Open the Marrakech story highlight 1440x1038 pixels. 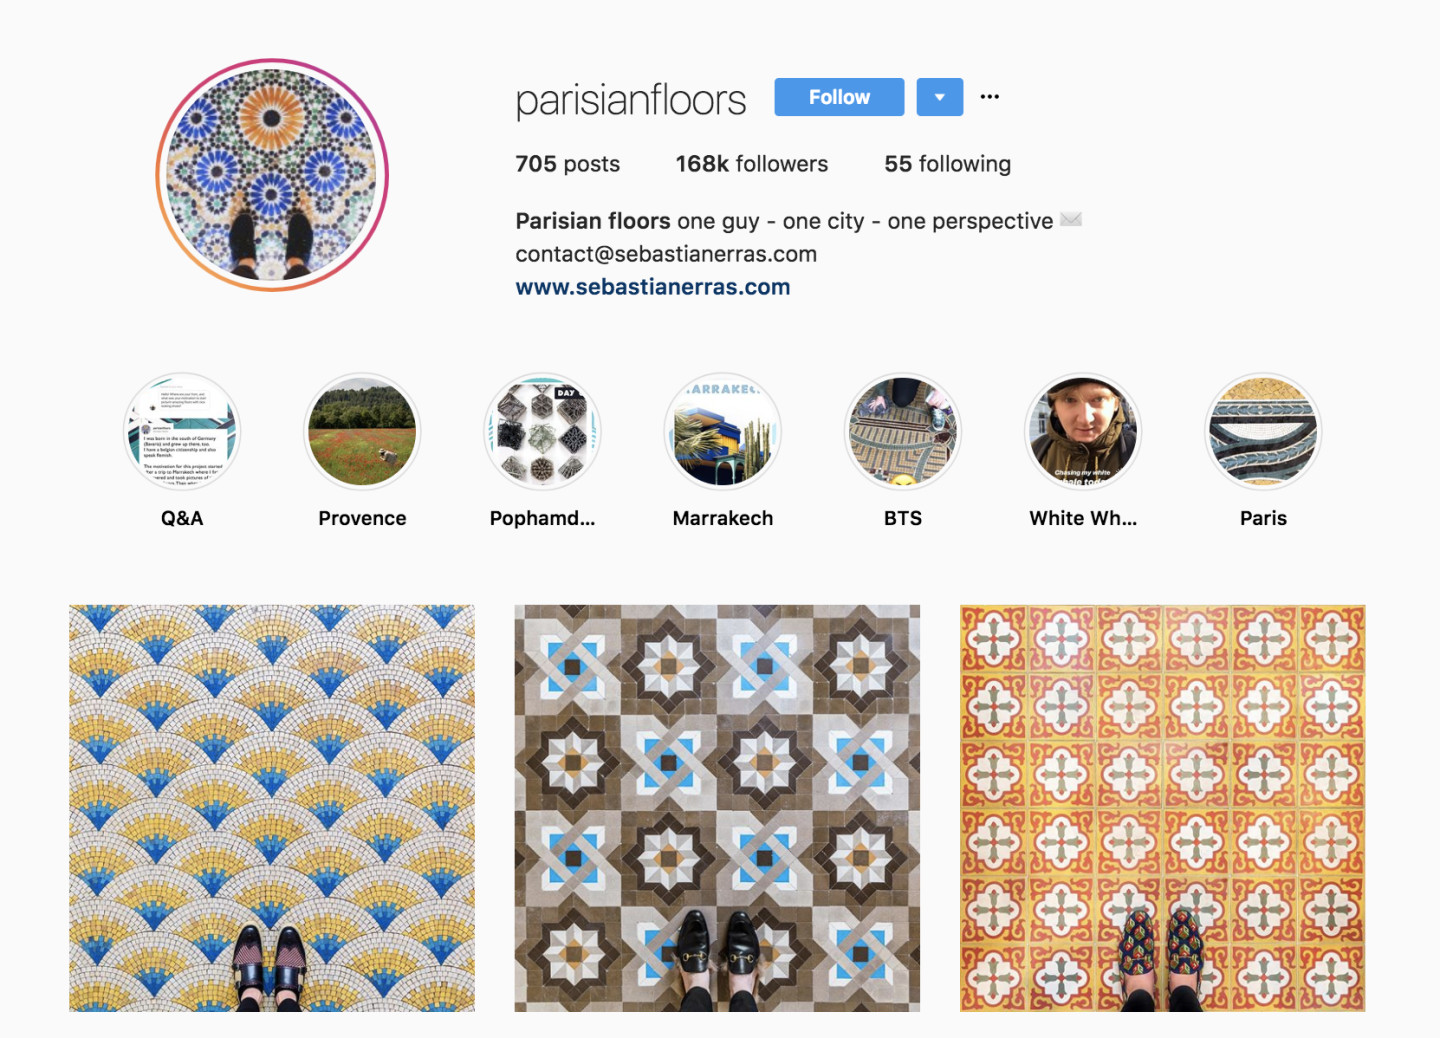[723, 432]
